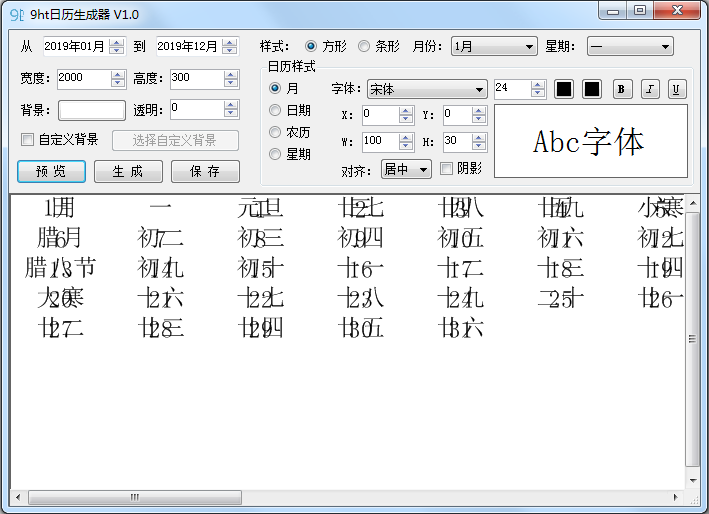Minimize the 9ht日历生成器 window
The height and width of the screenshot is (514, 709).
click(613, 11)
